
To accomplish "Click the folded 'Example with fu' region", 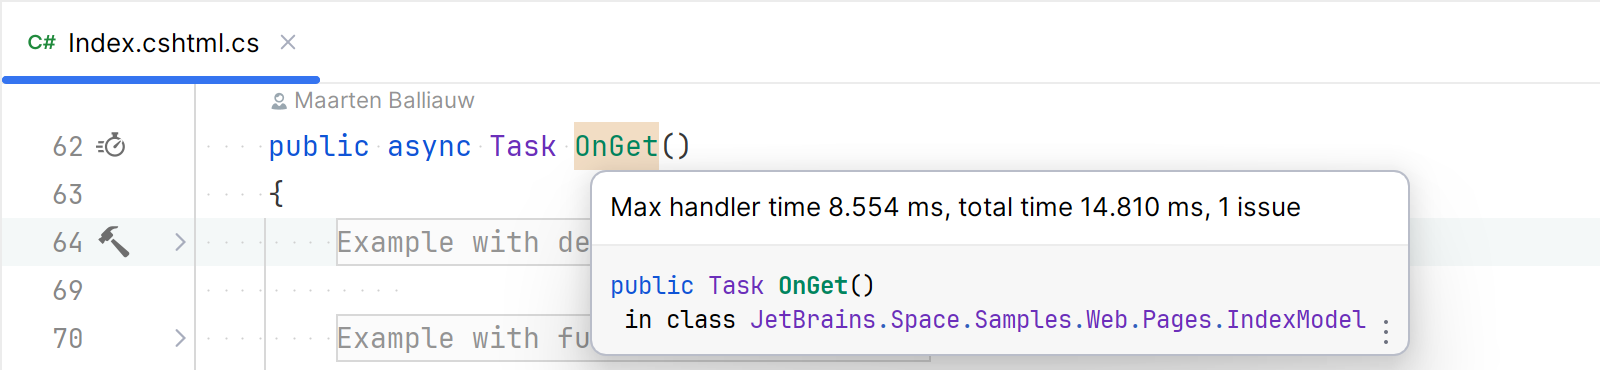I will pyautogui.click(x=464, y=338).
